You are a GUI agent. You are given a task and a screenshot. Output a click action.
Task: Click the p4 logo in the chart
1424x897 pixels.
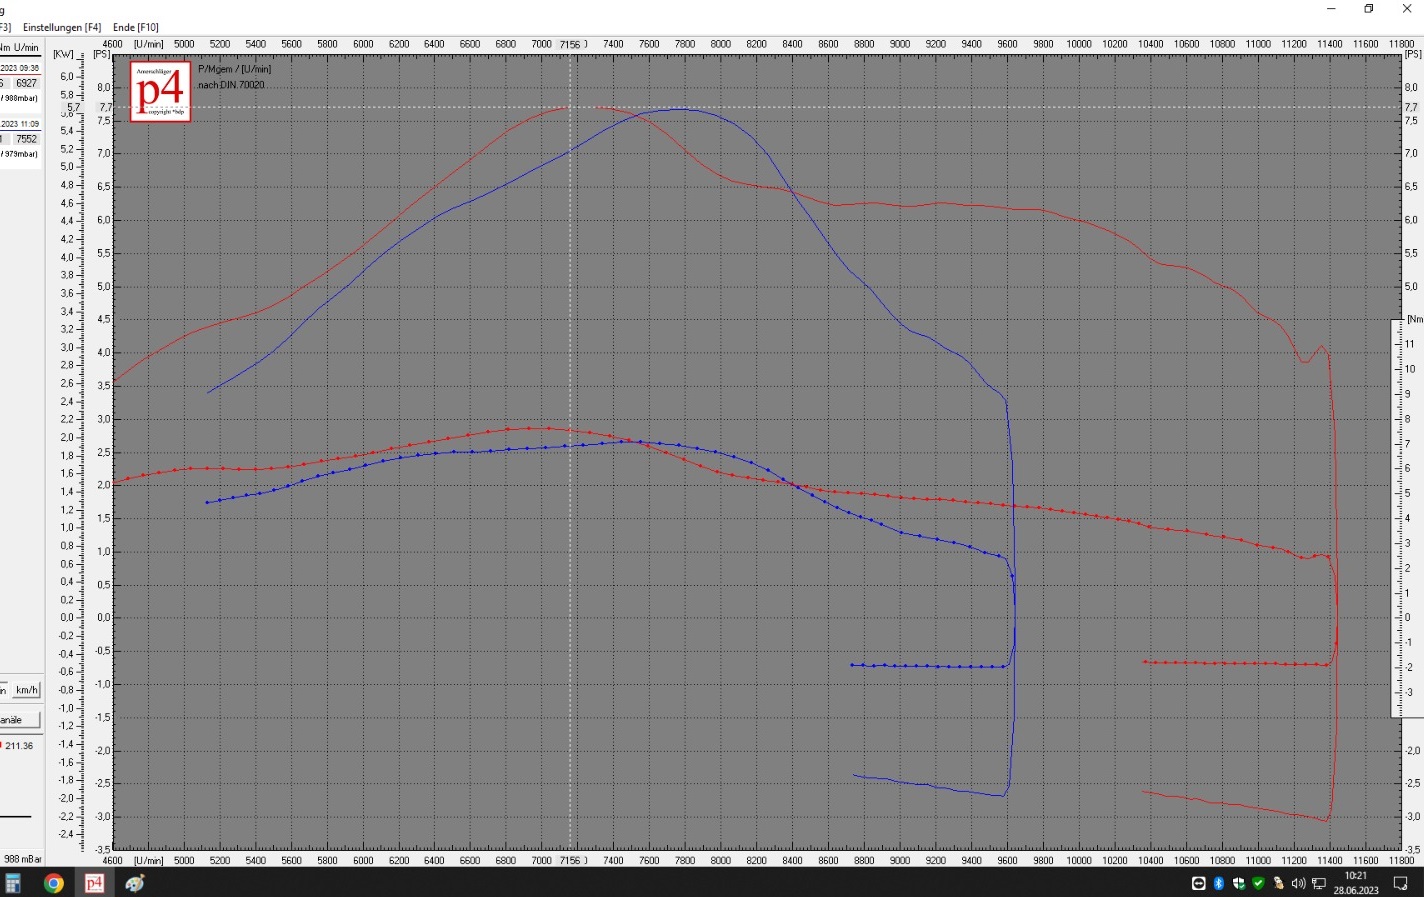tap(160, 92)
